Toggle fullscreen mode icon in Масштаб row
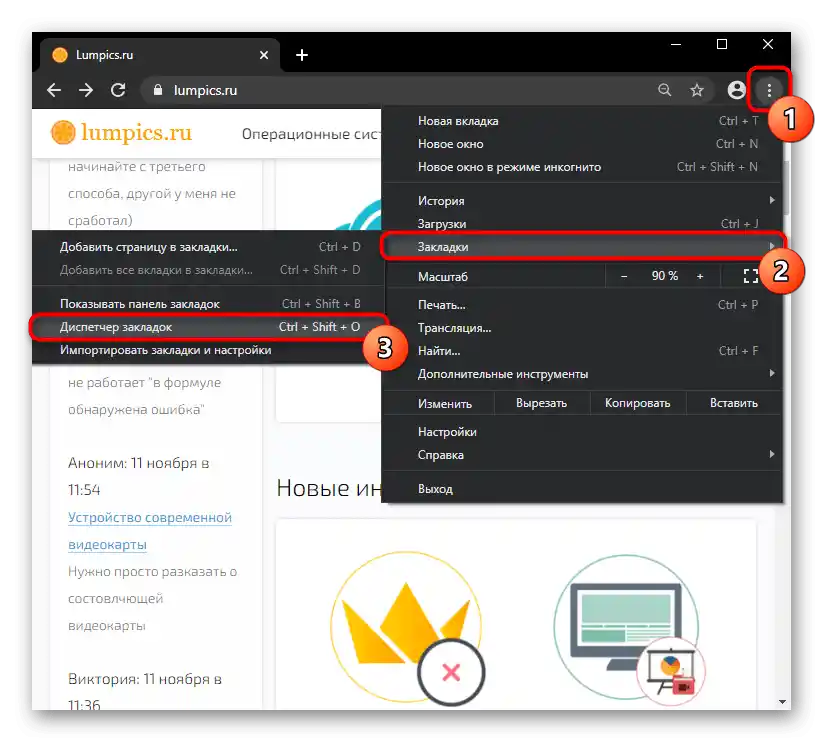The height and width of the screenshot is (742, 823). [x=751, y=276]
